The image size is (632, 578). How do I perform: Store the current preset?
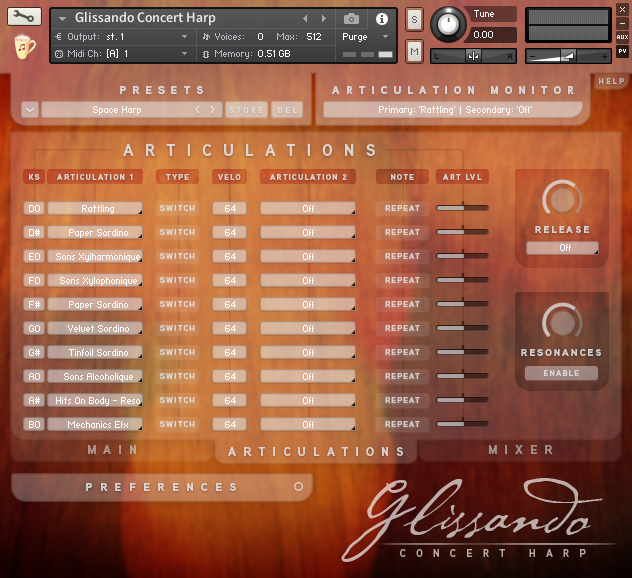click(x=246, y=110)
